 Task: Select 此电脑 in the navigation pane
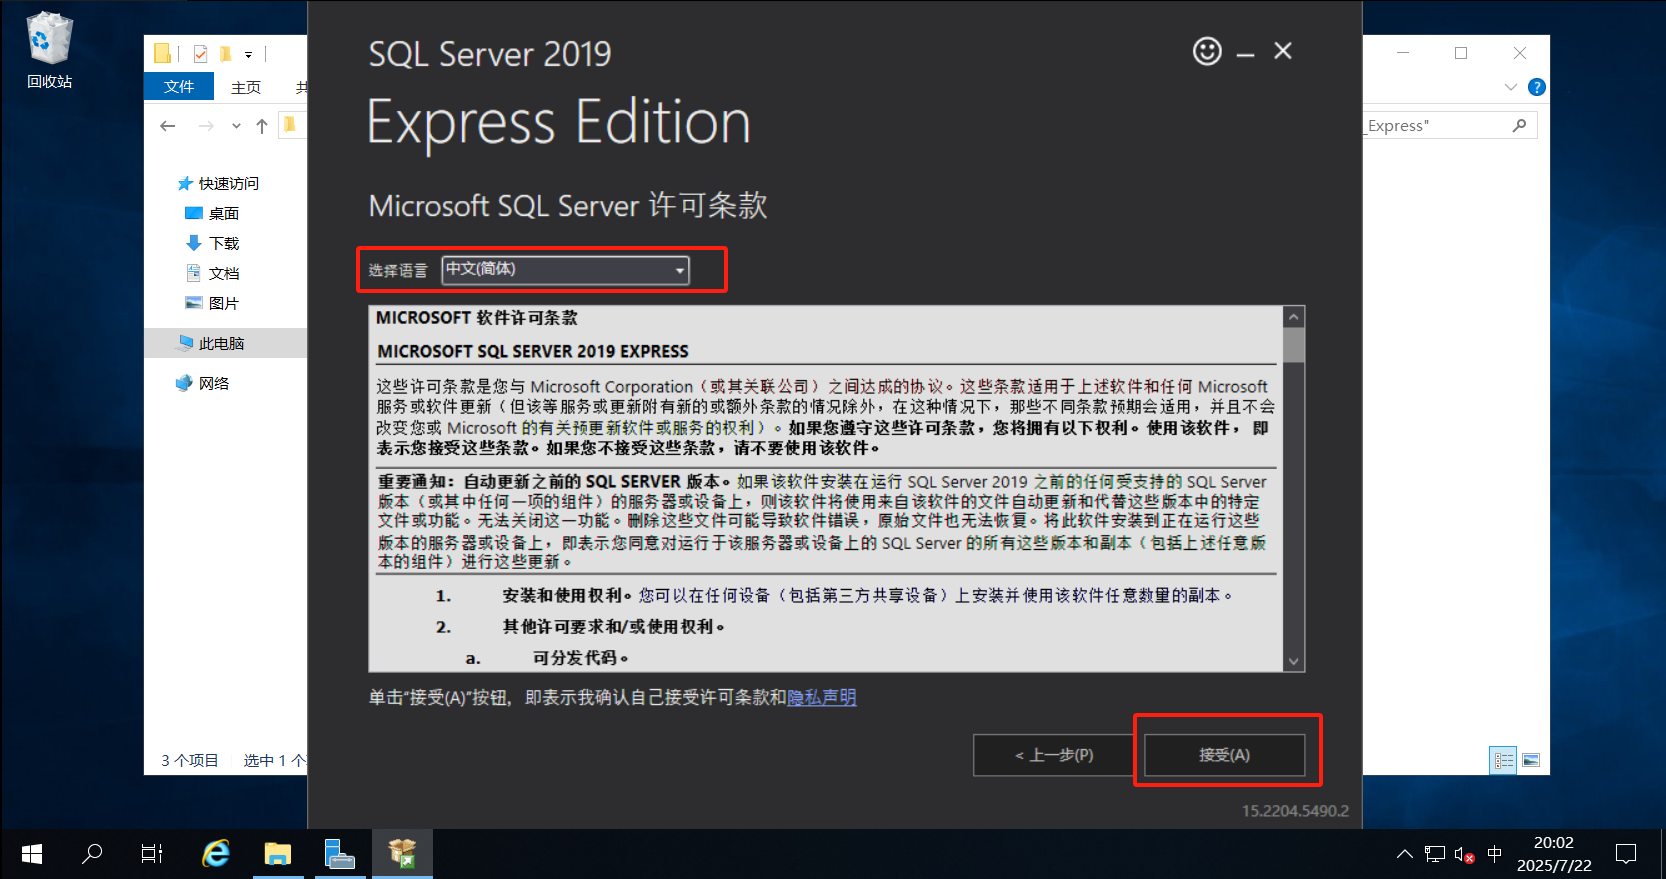pyautogui.click(x=211, y=343)
